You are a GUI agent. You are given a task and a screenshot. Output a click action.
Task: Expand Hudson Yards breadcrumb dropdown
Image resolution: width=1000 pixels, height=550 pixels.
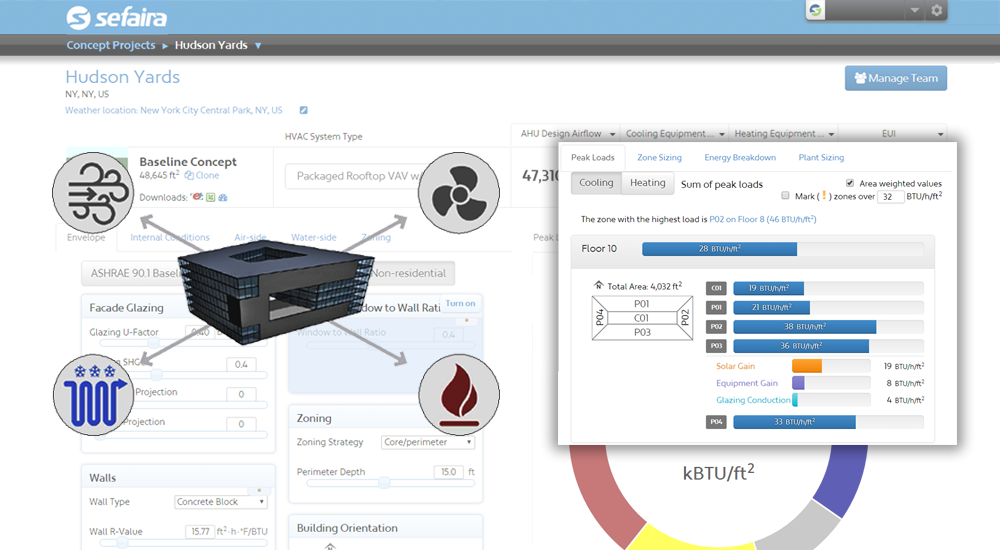[x=258, y=45]
